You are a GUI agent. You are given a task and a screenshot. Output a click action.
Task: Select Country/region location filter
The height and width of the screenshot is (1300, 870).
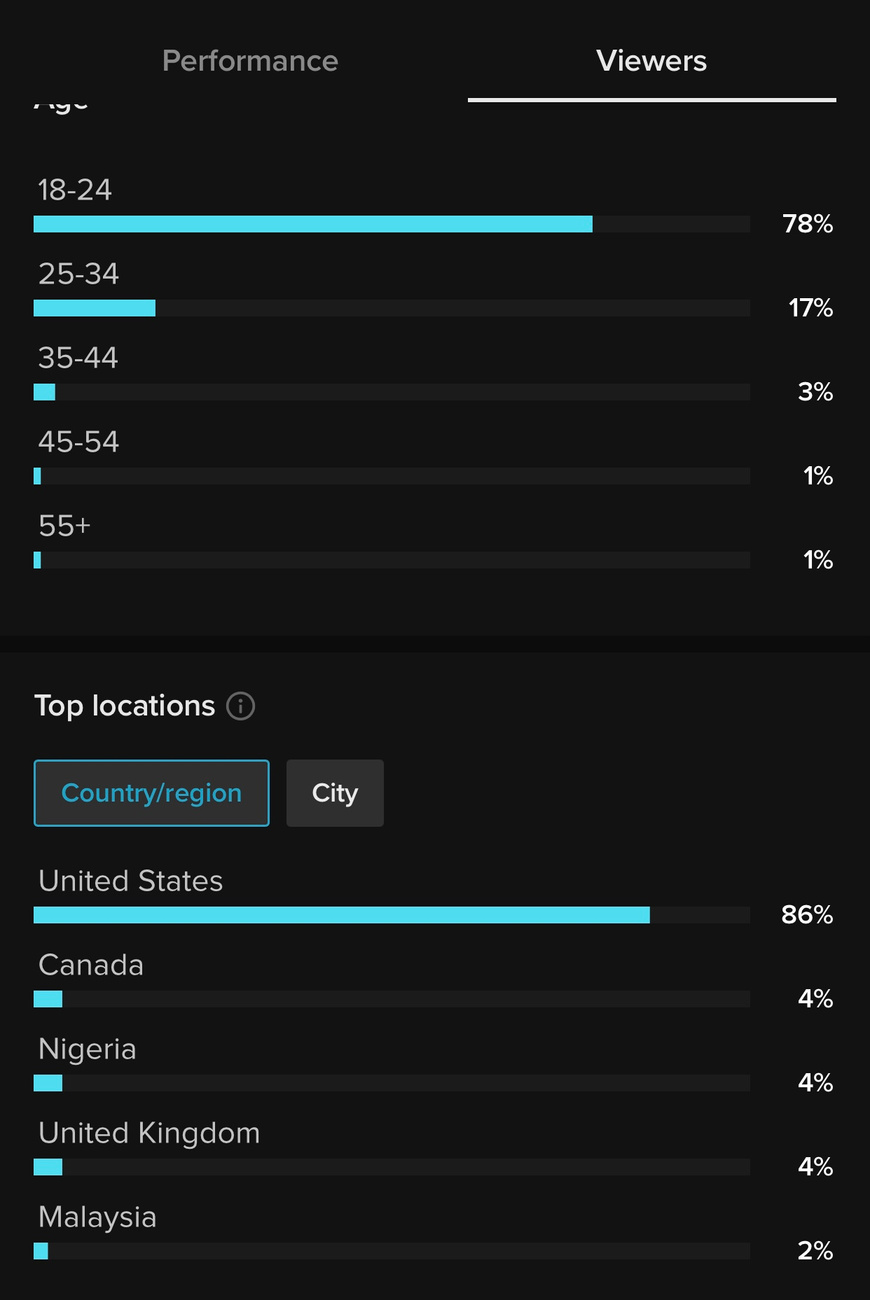click(x=151, y=793)
